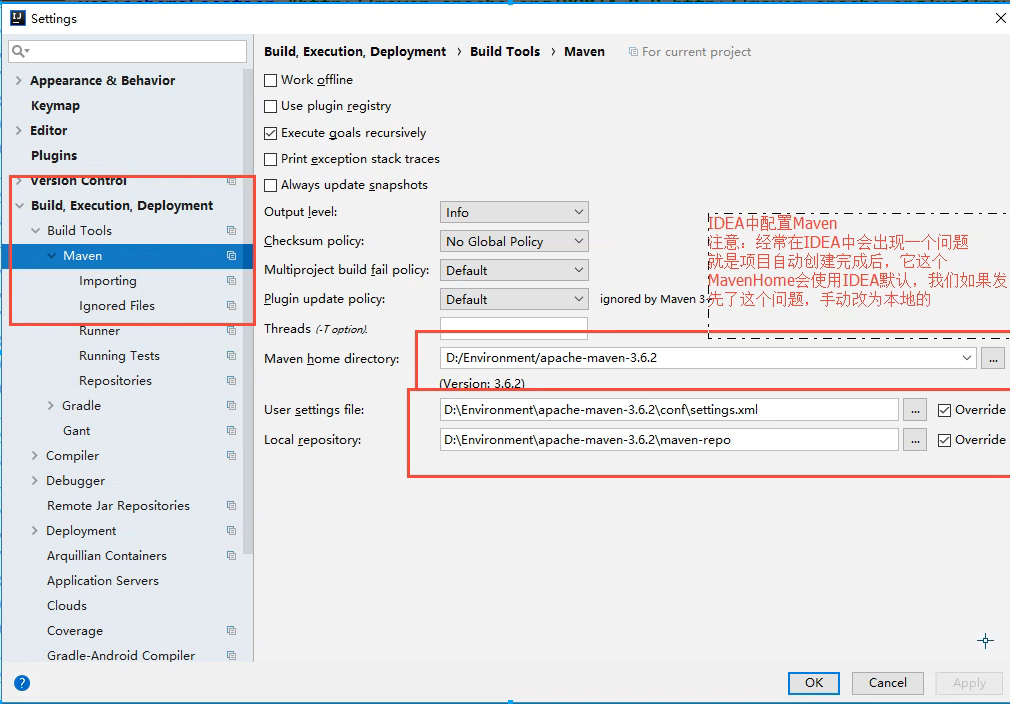
Task: Uncheck Execute goals recursively
Action: coord(271,133)
